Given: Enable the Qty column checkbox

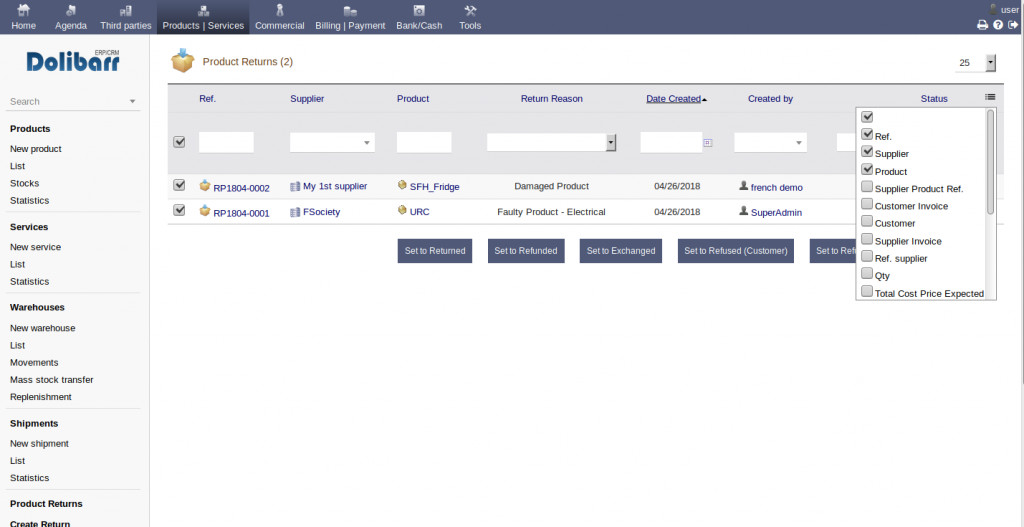Looking at the screenshot, I should coord(867,274).
